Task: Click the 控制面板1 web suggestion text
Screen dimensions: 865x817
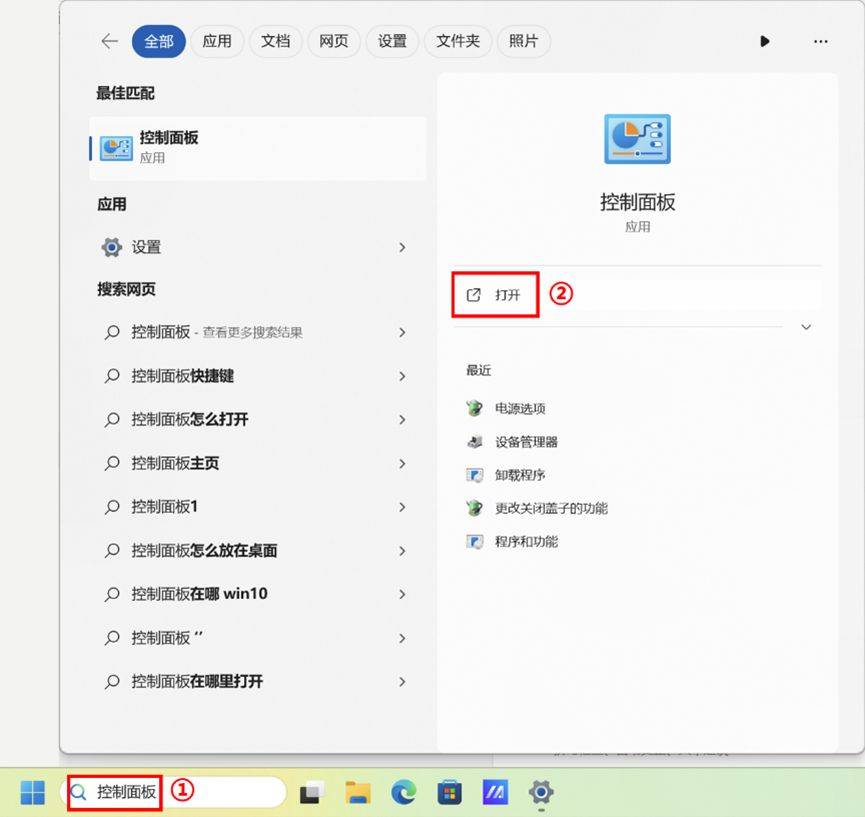Action: pos(164,507)
